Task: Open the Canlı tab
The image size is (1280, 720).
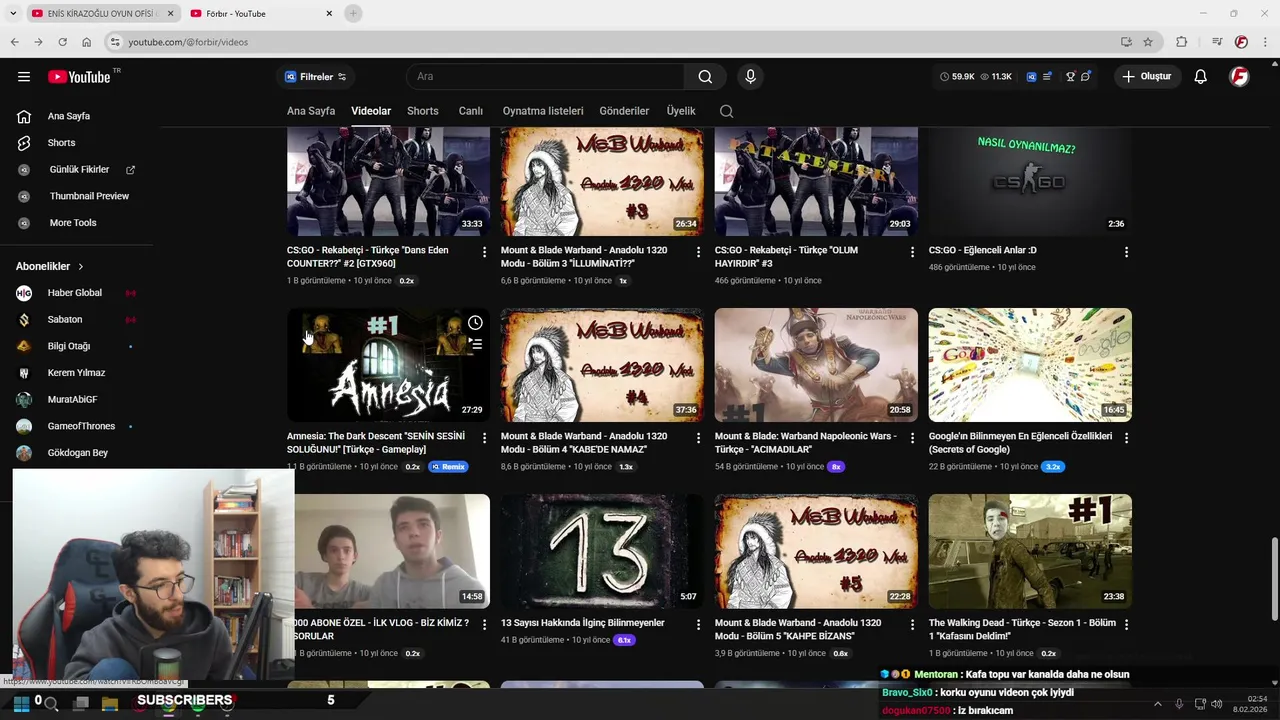Action: click(x=471, y=111)
